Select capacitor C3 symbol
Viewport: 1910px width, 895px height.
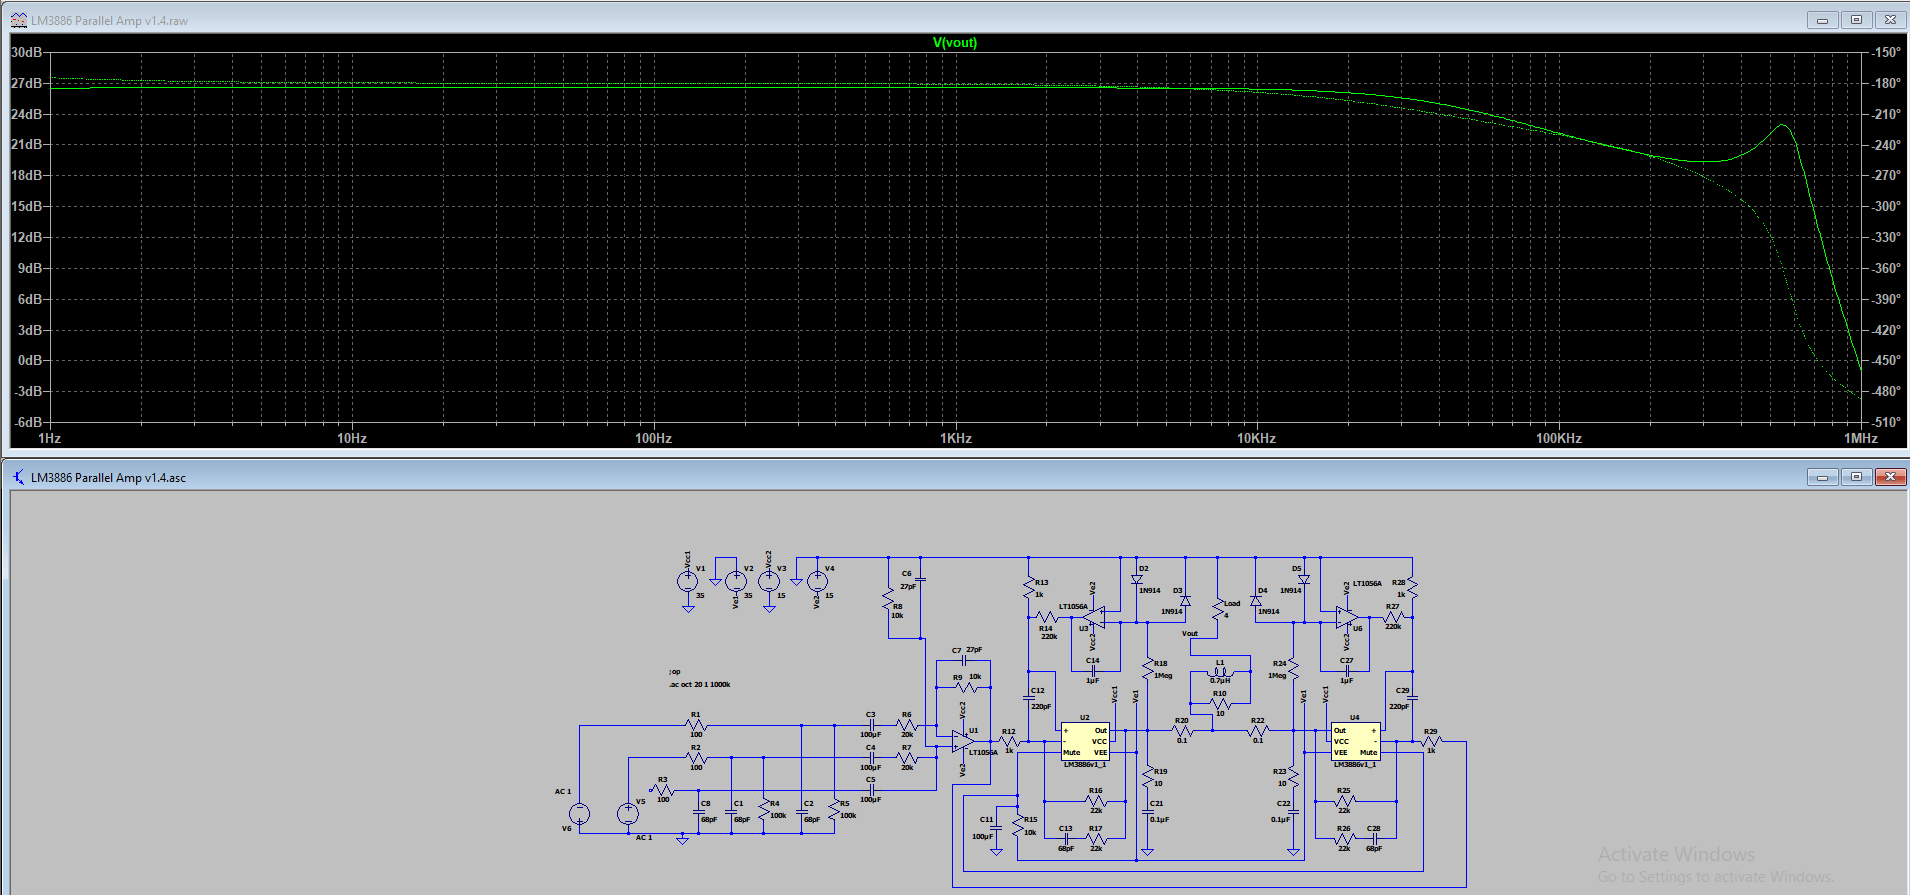[x=871, y=725]
